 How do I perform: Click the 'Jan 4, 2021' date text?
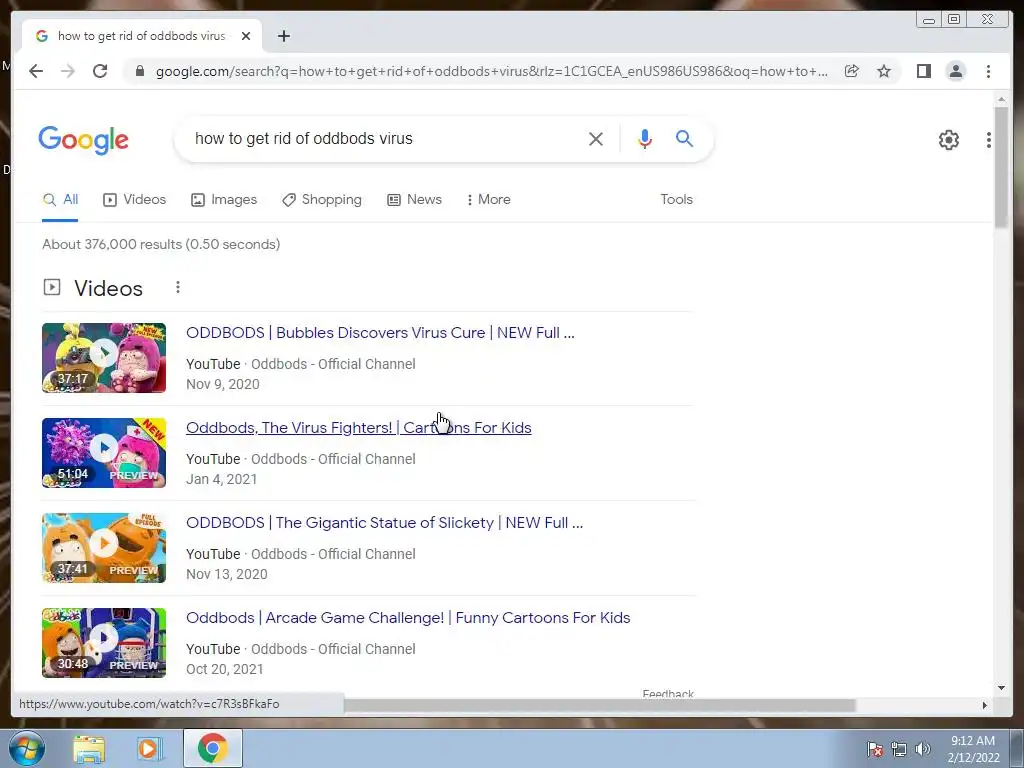coord(221,479)
